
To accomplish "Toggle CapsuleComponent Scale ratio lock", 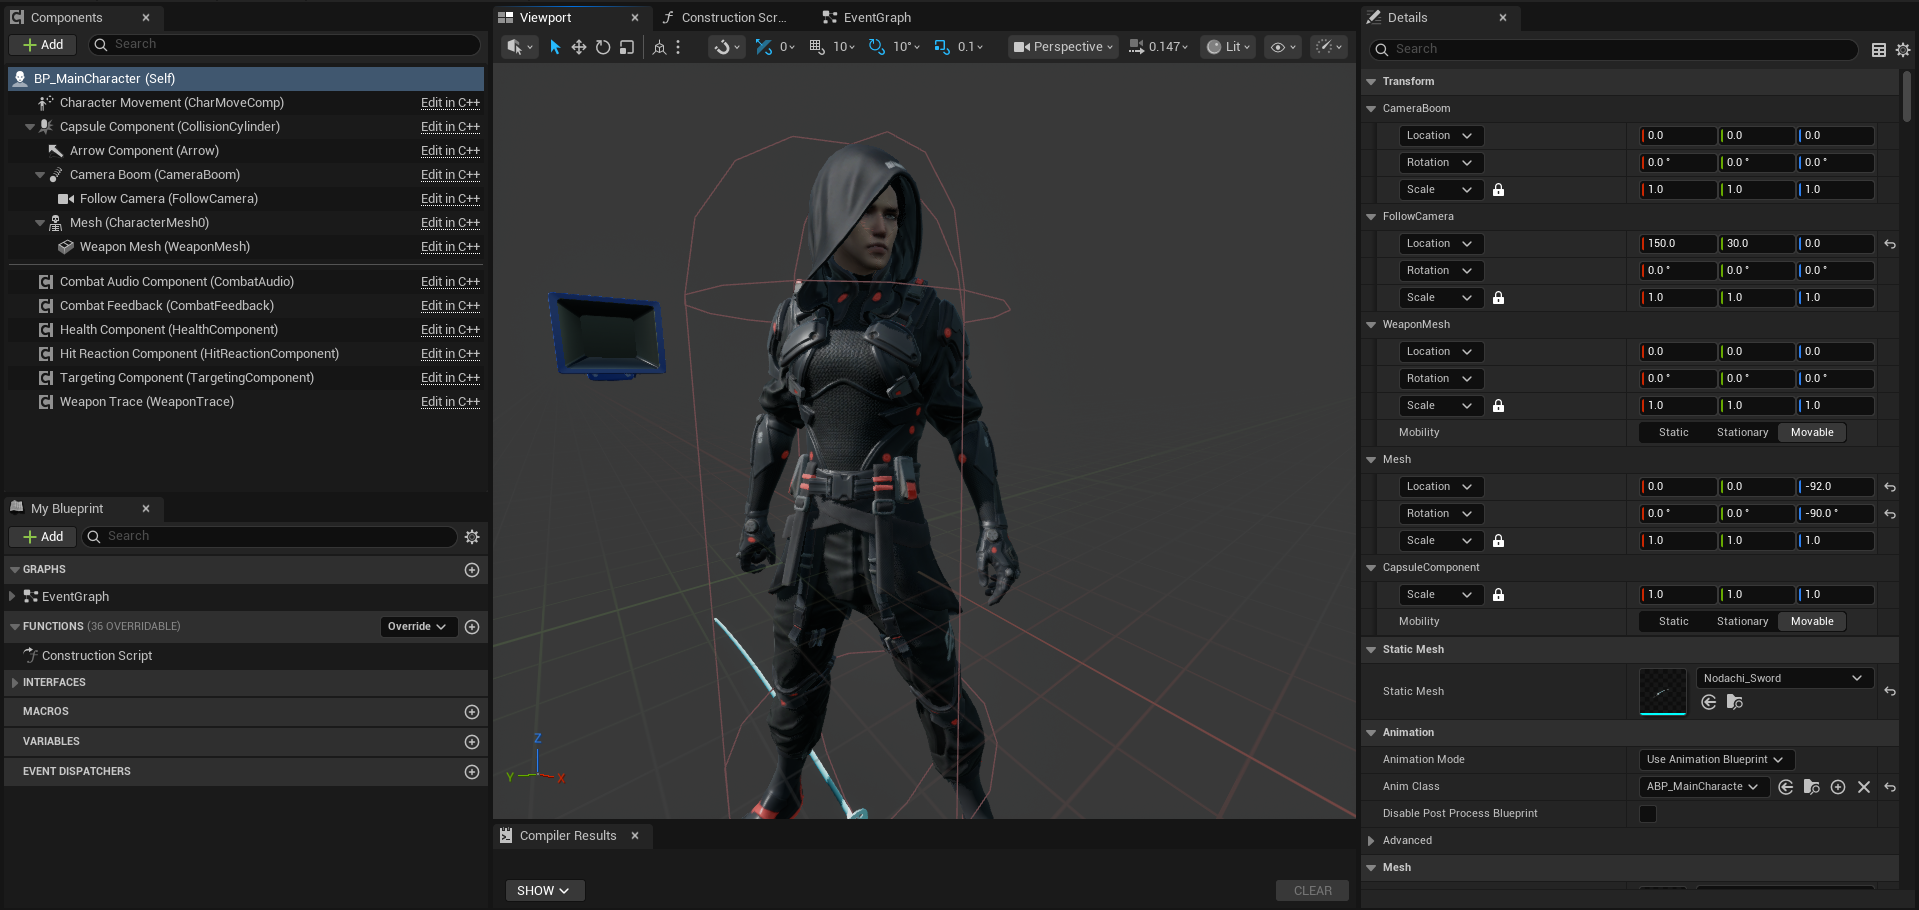I will pos(1498,595).
